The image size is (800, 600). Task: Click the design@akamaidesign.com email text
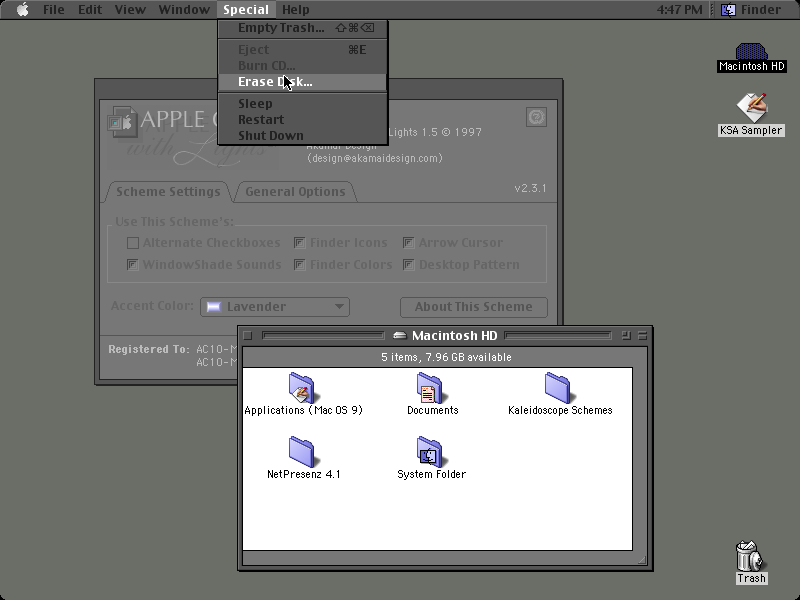(374, 158)
